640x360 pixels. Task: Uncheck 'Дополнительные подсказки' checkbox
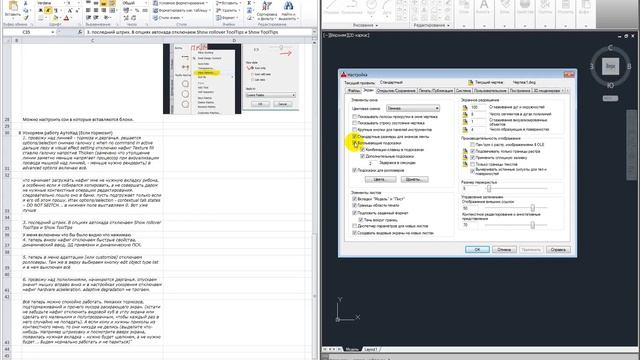[362, 156]
